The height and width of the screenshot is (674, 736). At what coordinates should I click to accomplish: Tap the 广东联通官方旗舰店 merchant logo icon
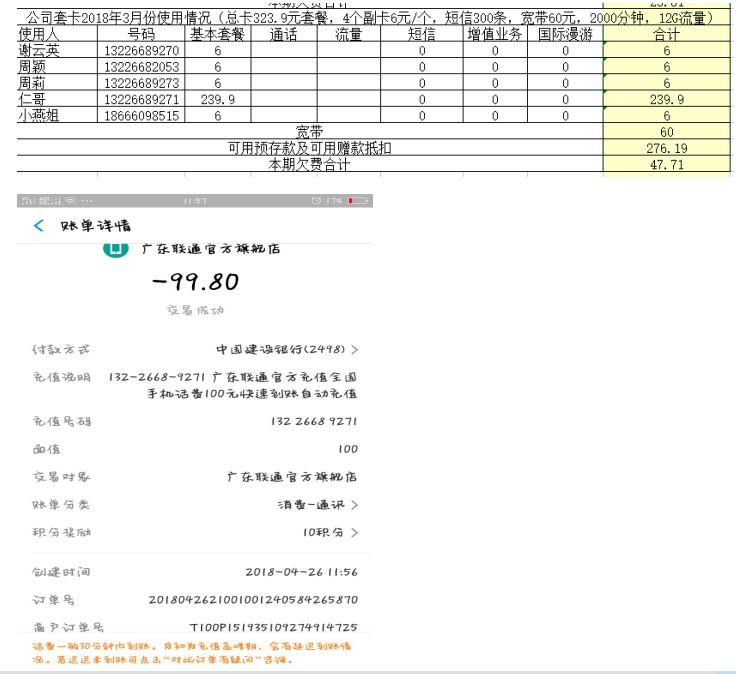(116, 250)
